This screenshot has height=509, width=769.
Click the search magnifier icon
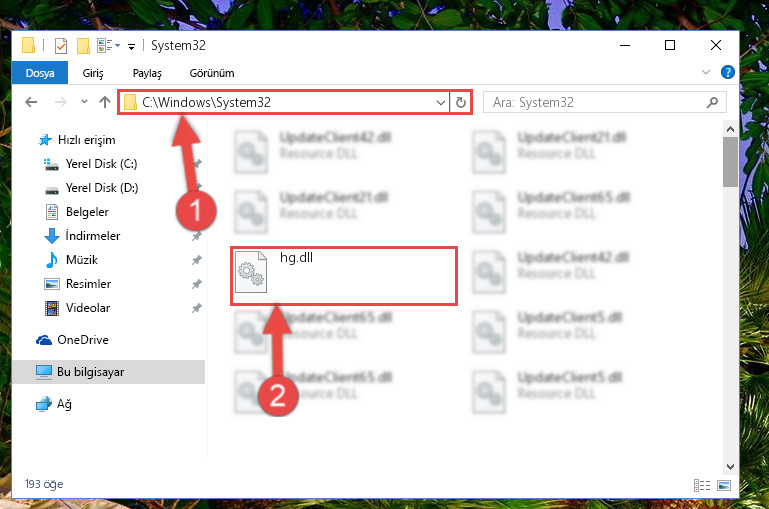(x=712, y=102)
